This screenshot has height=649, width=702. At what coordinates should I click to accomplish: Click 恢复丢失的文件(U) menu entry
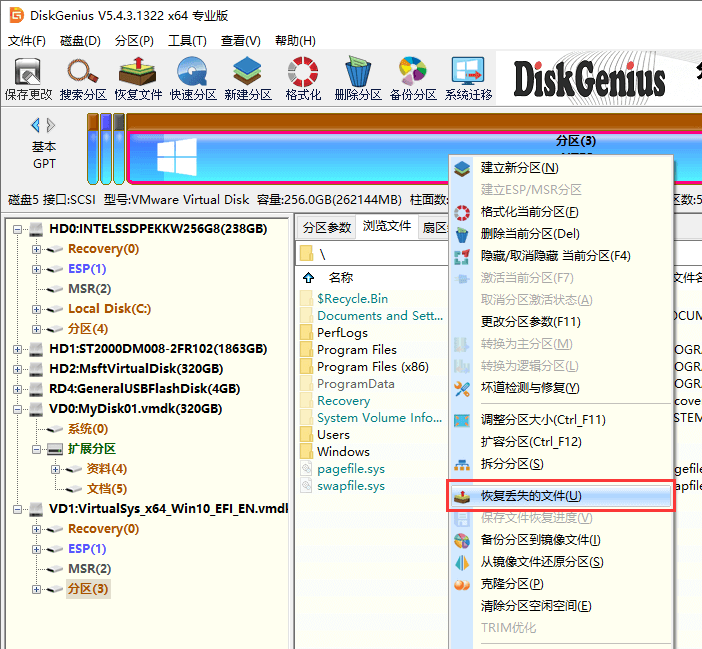[x=561, y=496]
